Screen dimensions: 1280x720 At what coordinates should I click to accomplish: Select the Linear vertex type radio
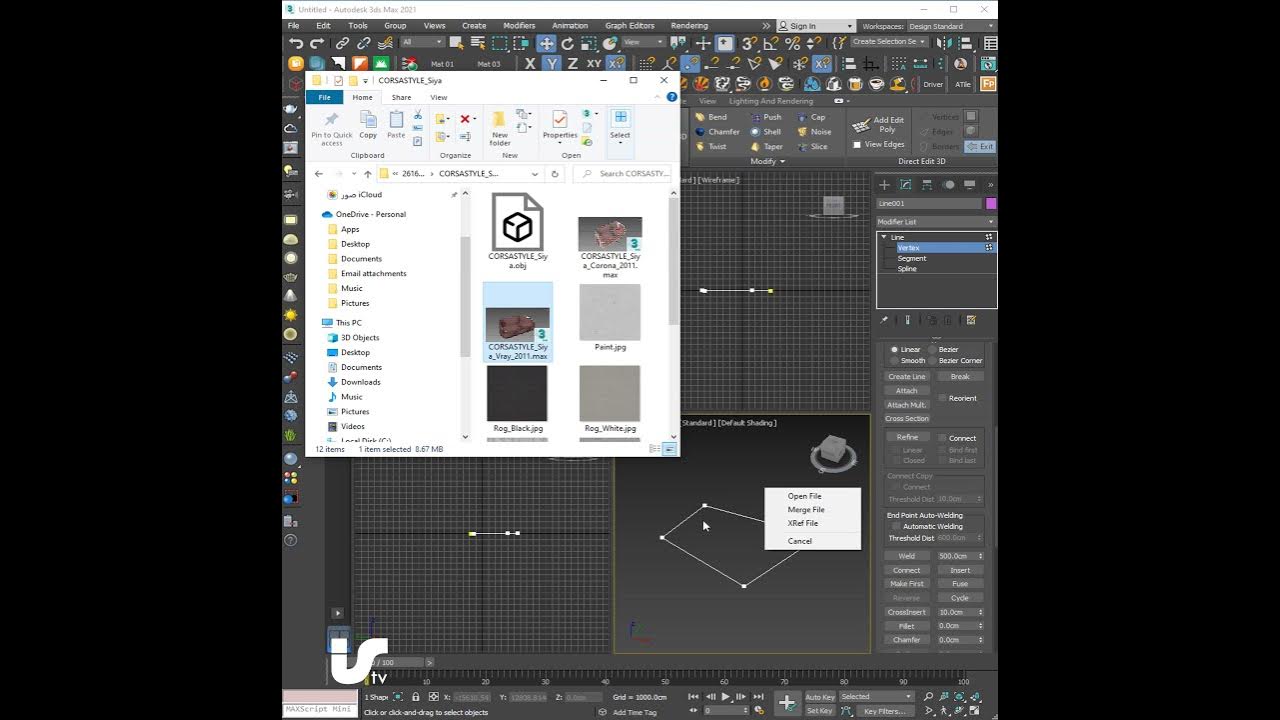[x=895, y=349]
